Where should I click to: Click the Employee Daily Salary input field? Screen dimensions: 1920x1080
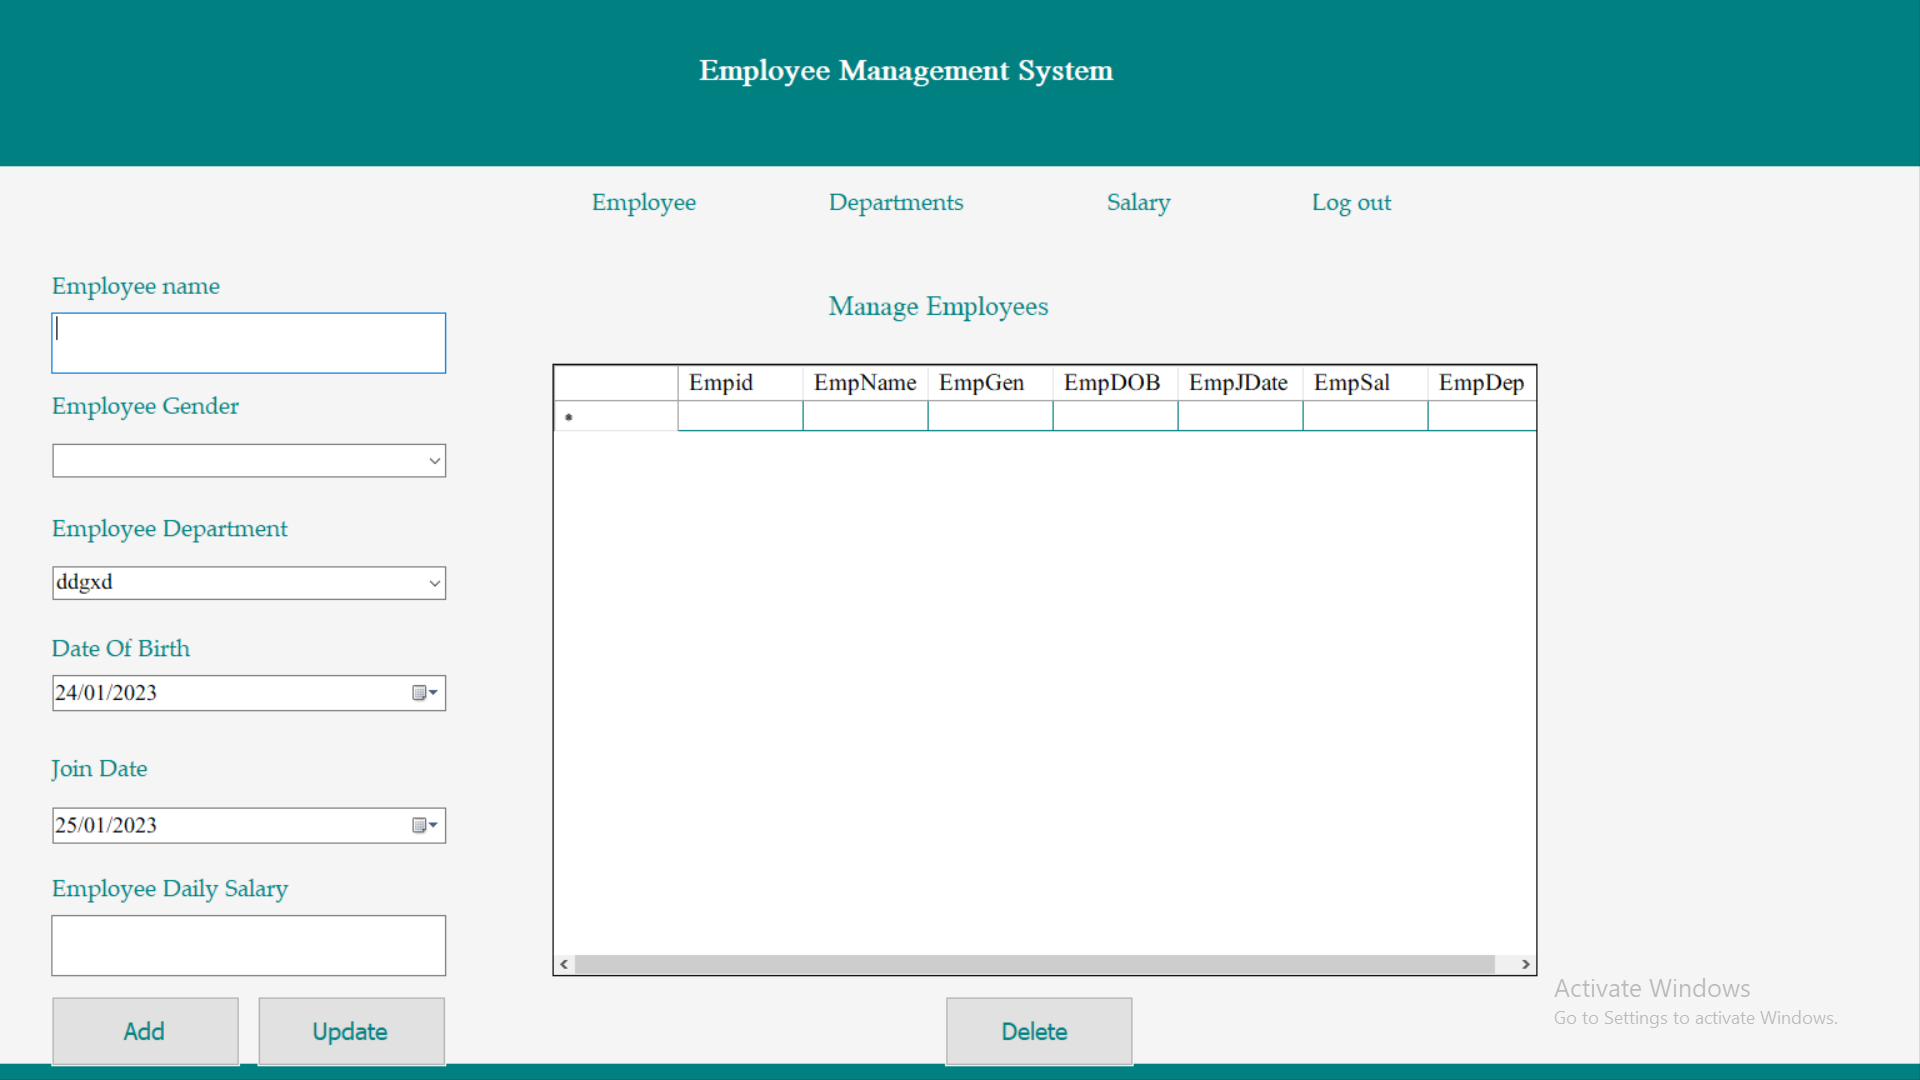(x=248, y=945)
